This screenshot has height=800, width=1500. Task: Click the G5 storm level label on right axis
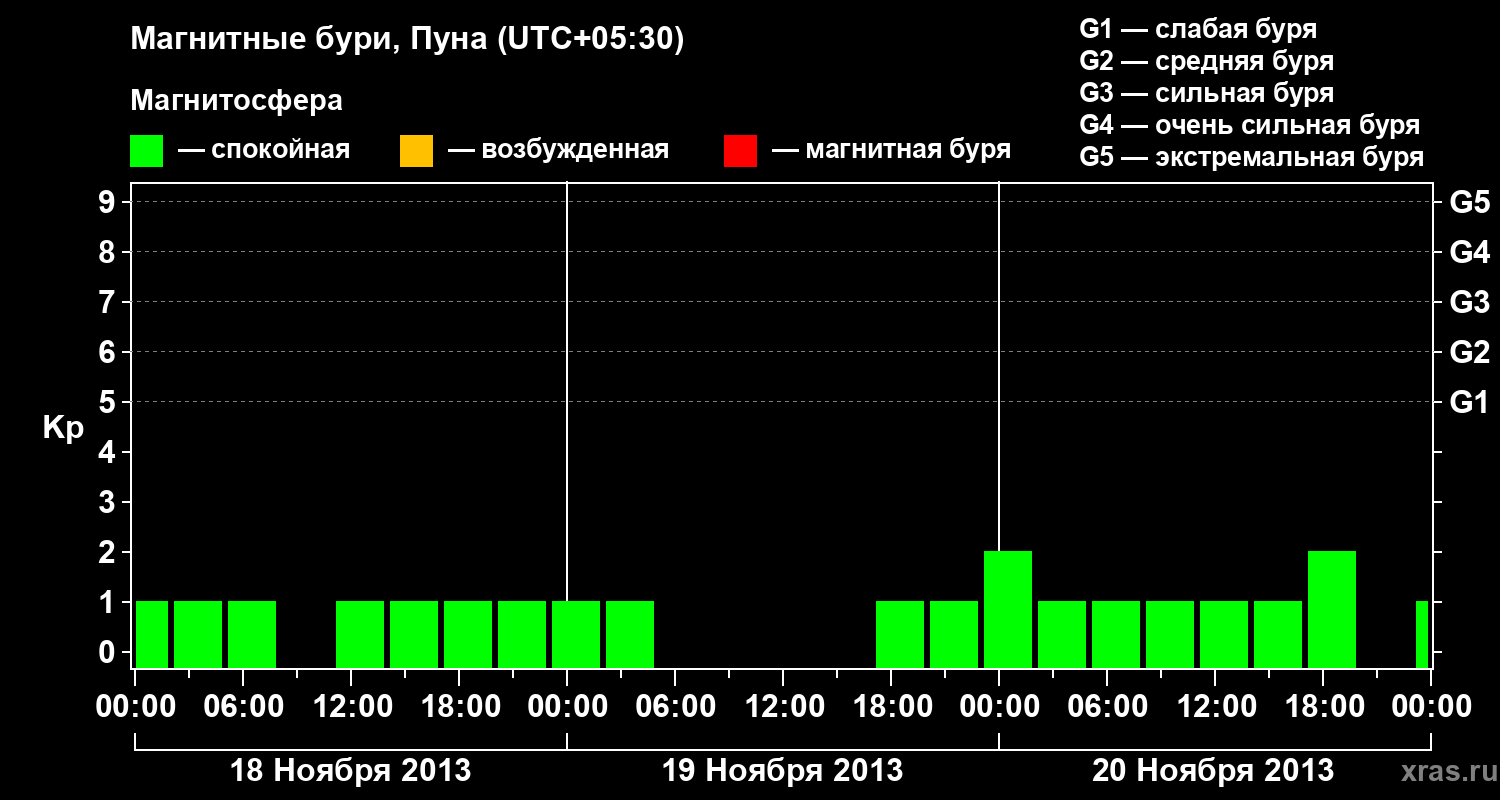pos(1470,202)
